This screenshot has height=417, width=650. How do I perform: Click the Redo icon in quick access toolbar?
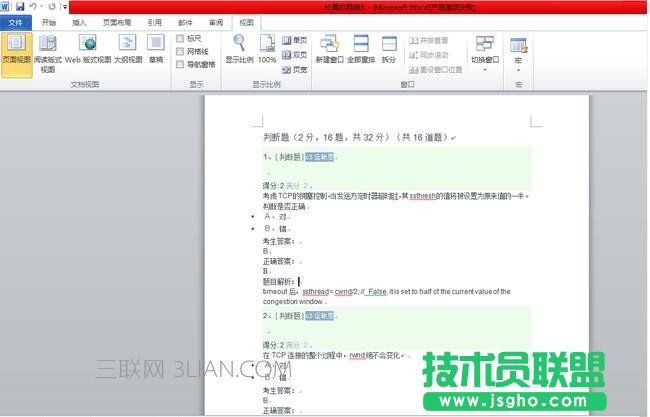[x=51, y=6]
